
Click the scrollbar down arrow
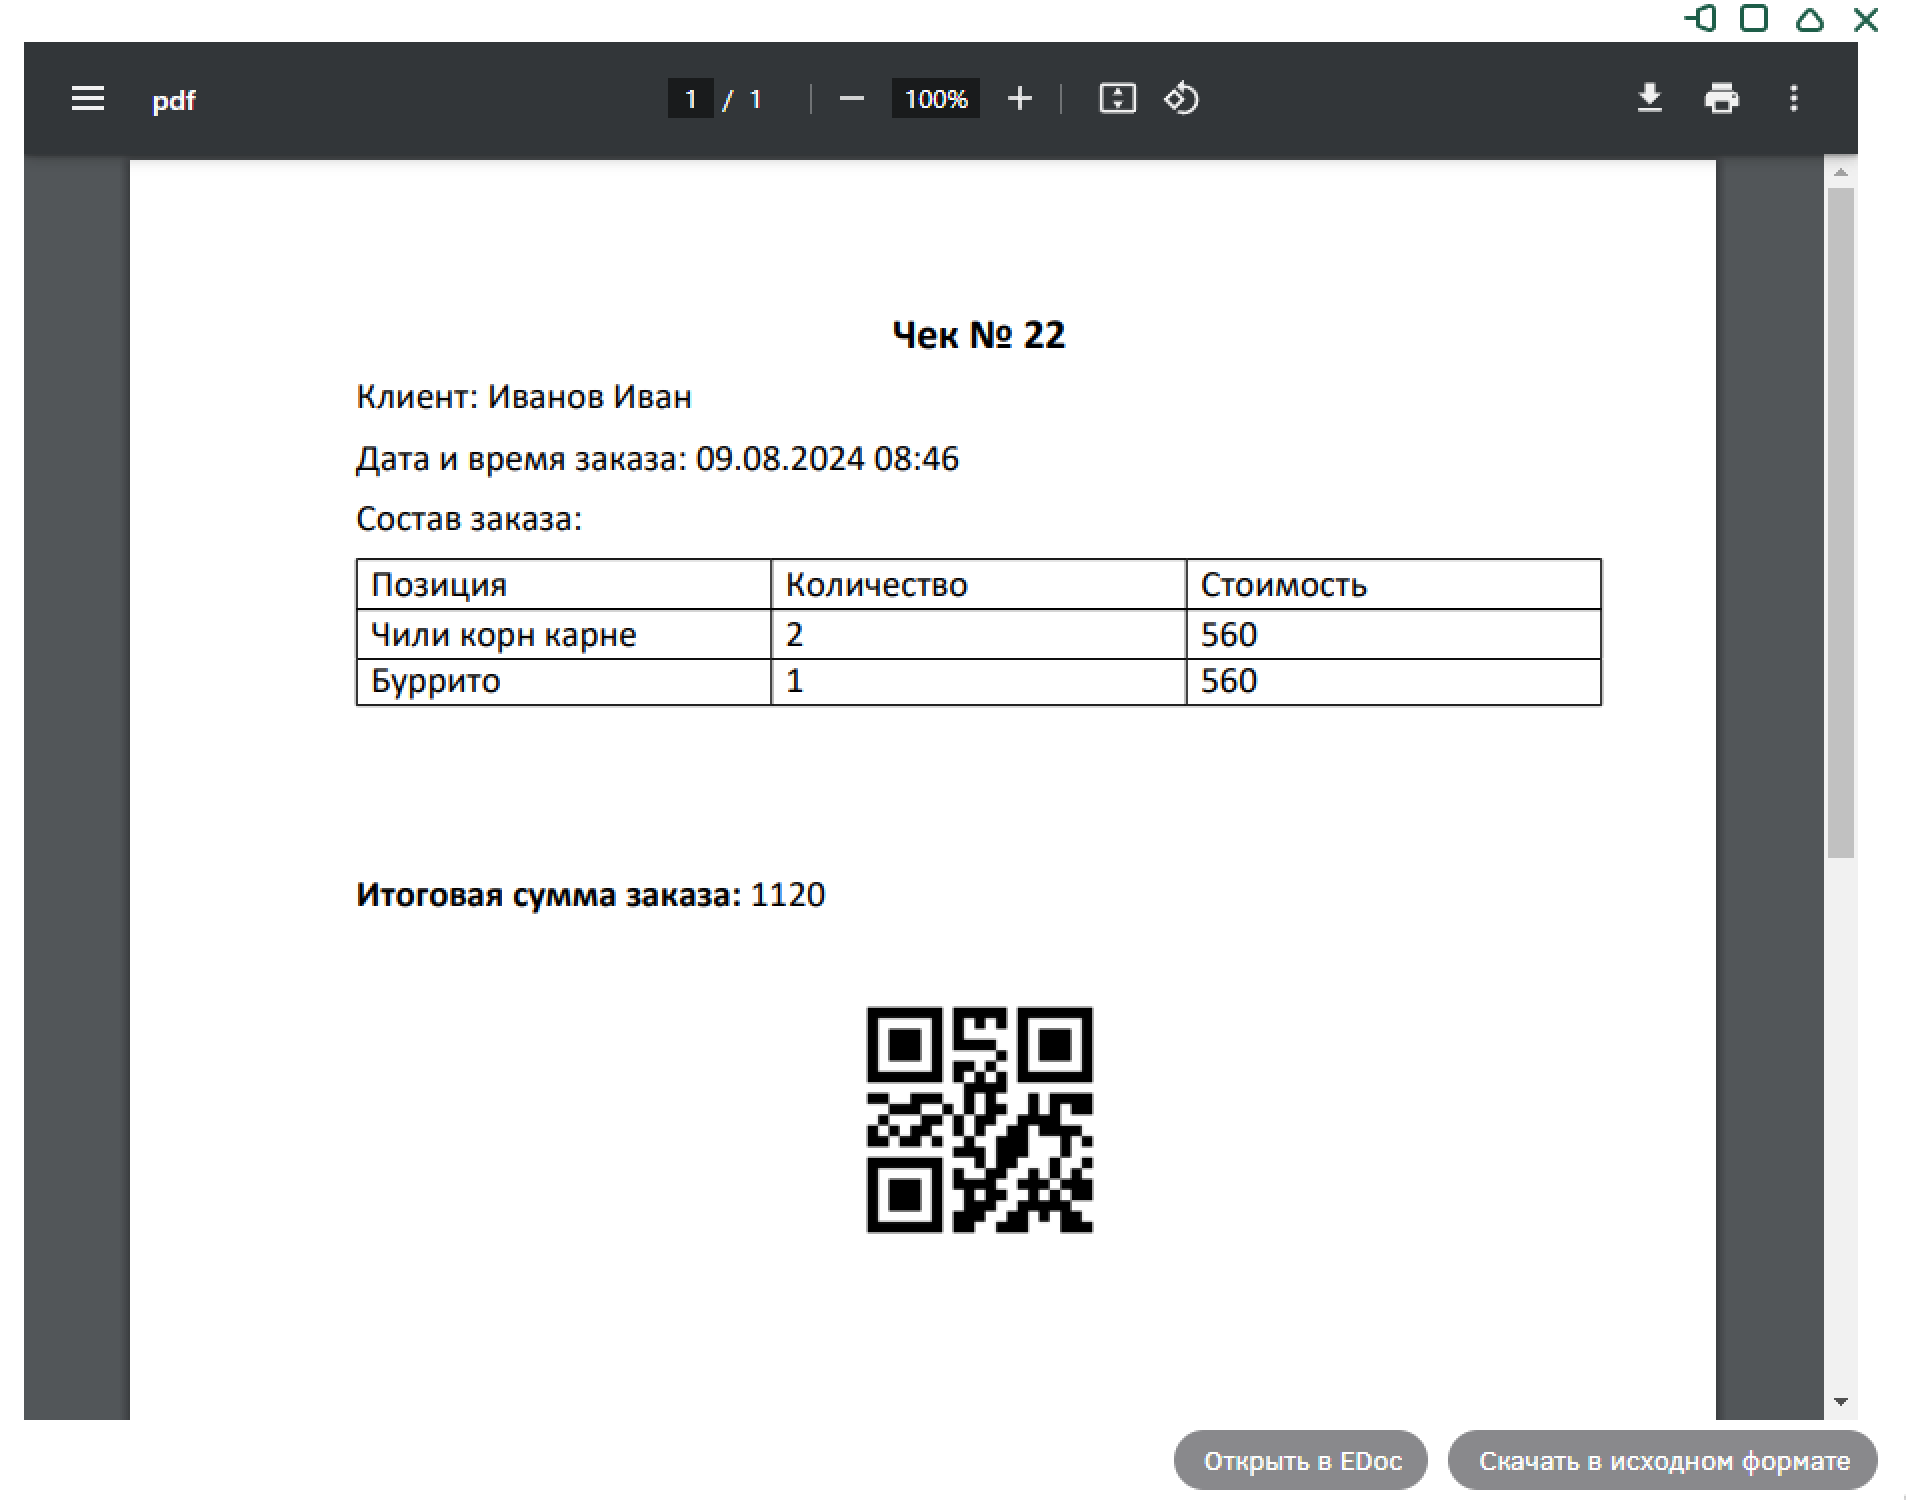[1840, 1402]
